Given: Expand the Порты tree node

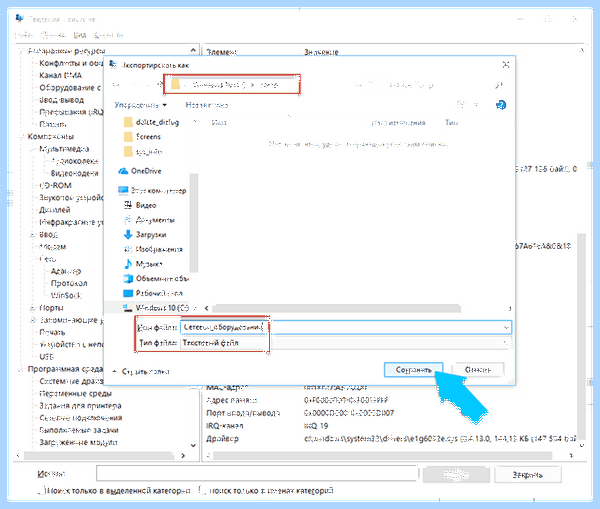Looking at the screenshot, I should (x=33, y=308).
